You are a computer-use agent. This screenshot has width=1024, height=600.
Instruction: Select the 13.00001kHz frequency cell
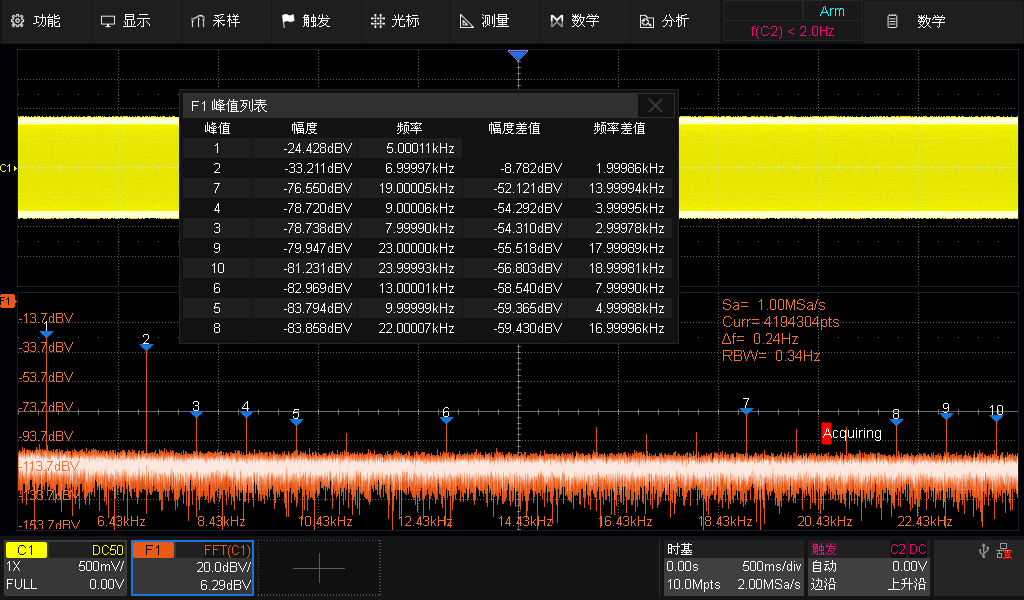point(410,288)
